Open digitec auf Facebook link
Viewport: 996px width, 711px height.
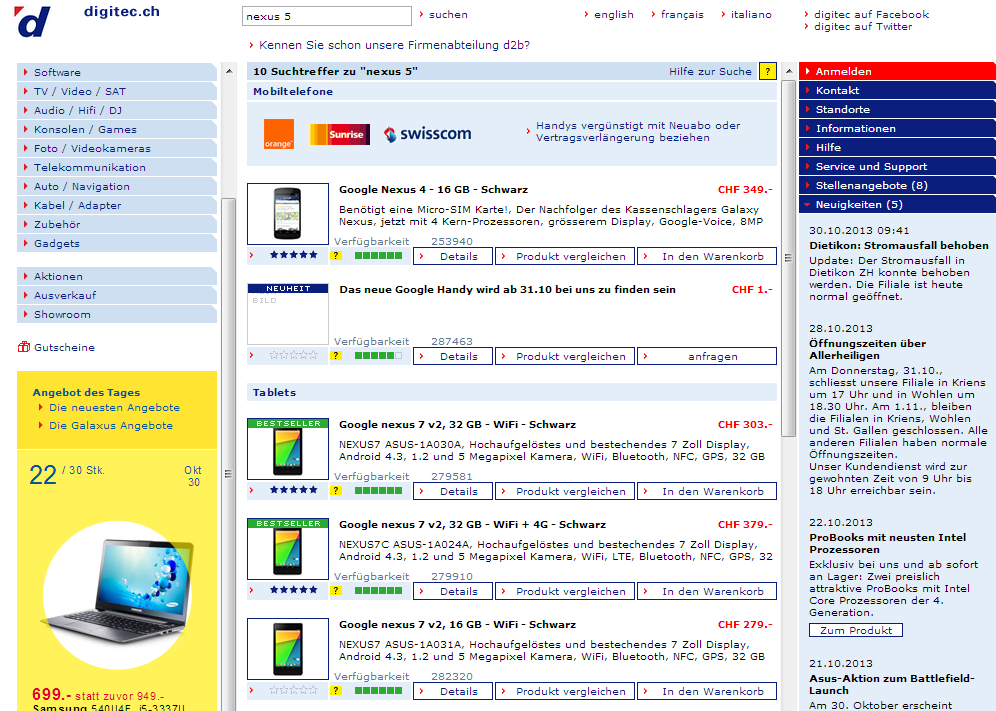pos(871,15)
